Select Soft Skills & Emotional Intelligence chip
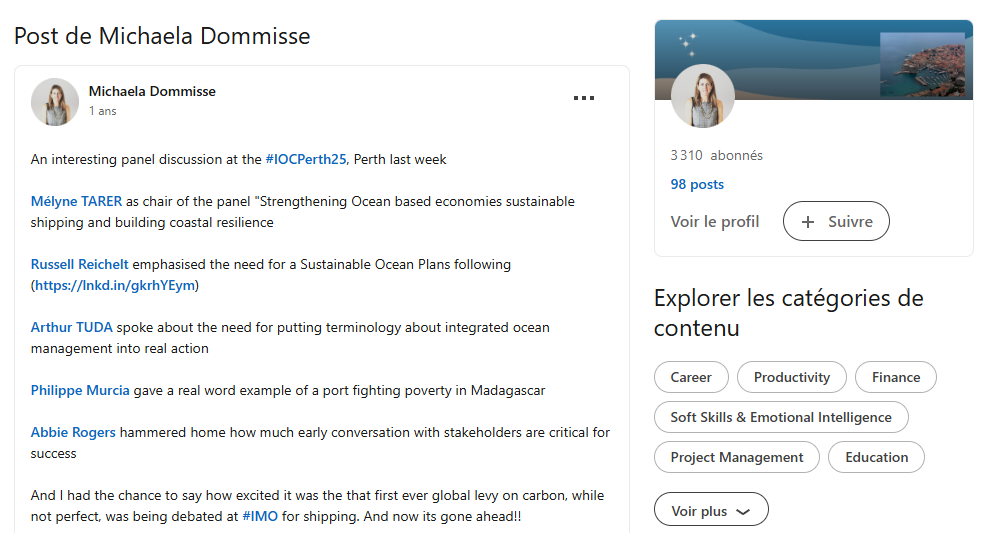 pos(781,417)
